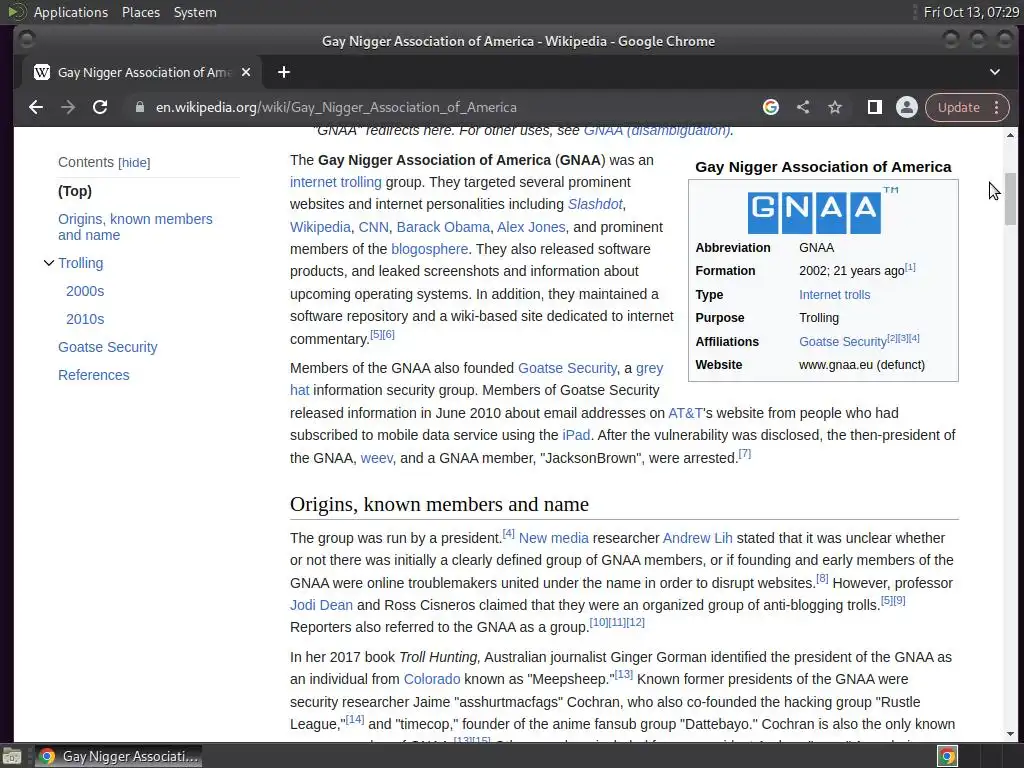This screenshot has width=1024, height=768.
Task: Follow the weev link
Action: (x=376, y=458)
